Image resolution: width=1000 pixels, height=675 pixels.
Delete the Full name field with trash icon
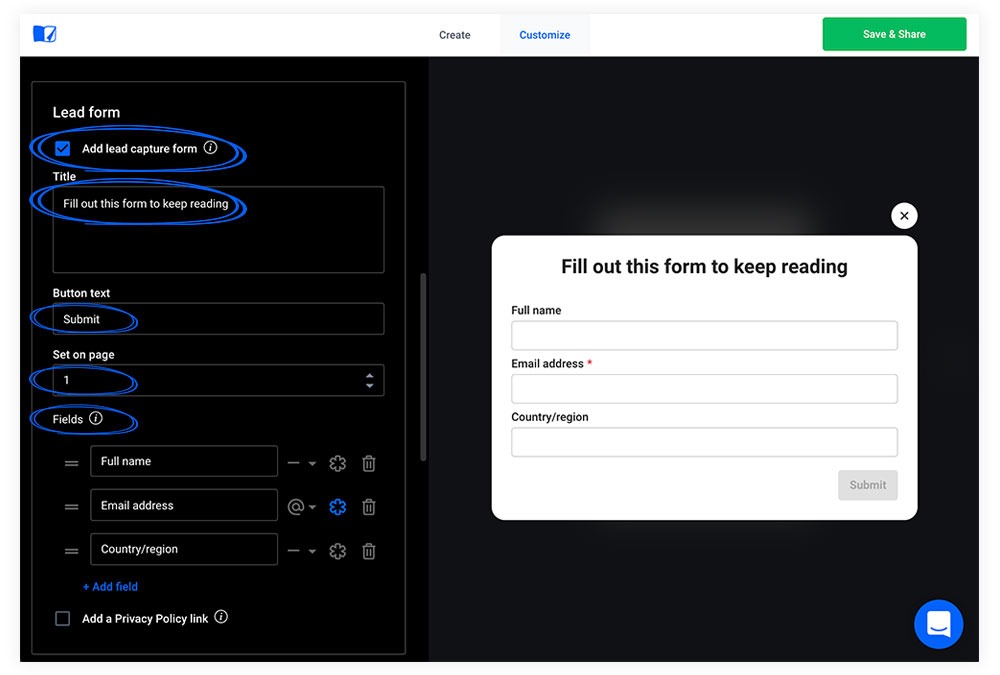pyautogui.click(x=369, y=463)
